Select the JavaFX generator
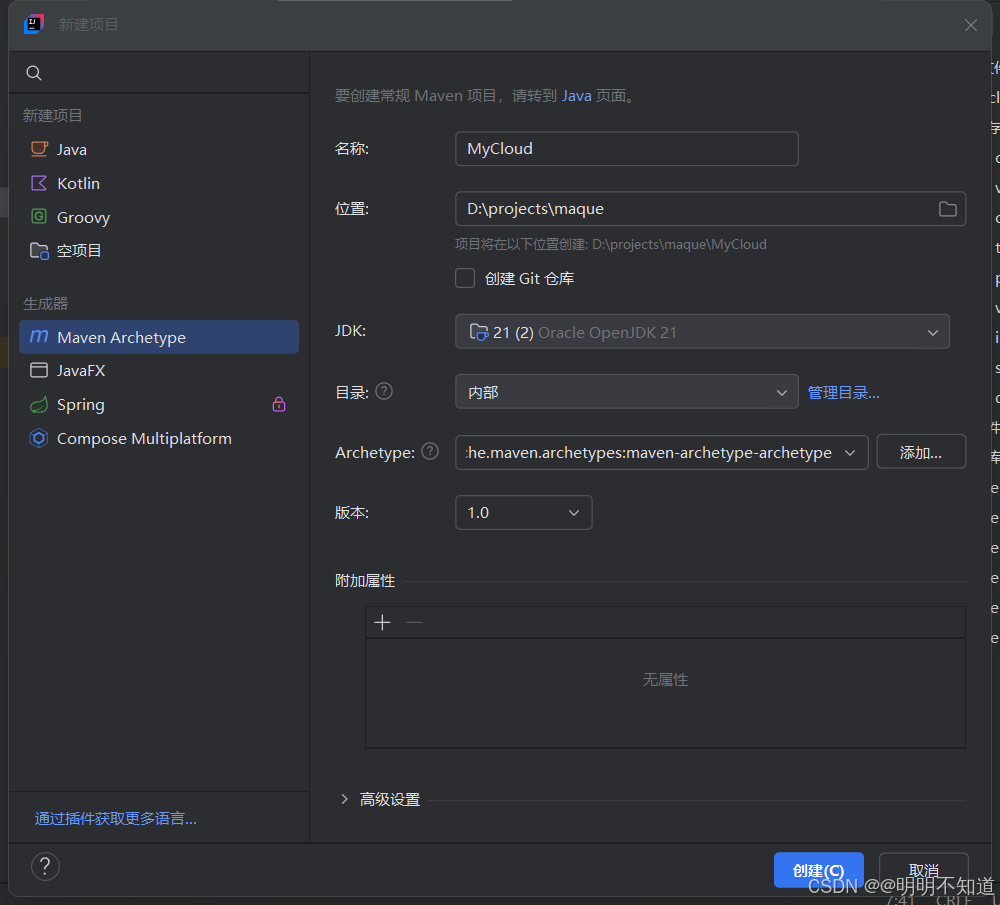This screenshot has width=1000, height=905. [159, 371]
